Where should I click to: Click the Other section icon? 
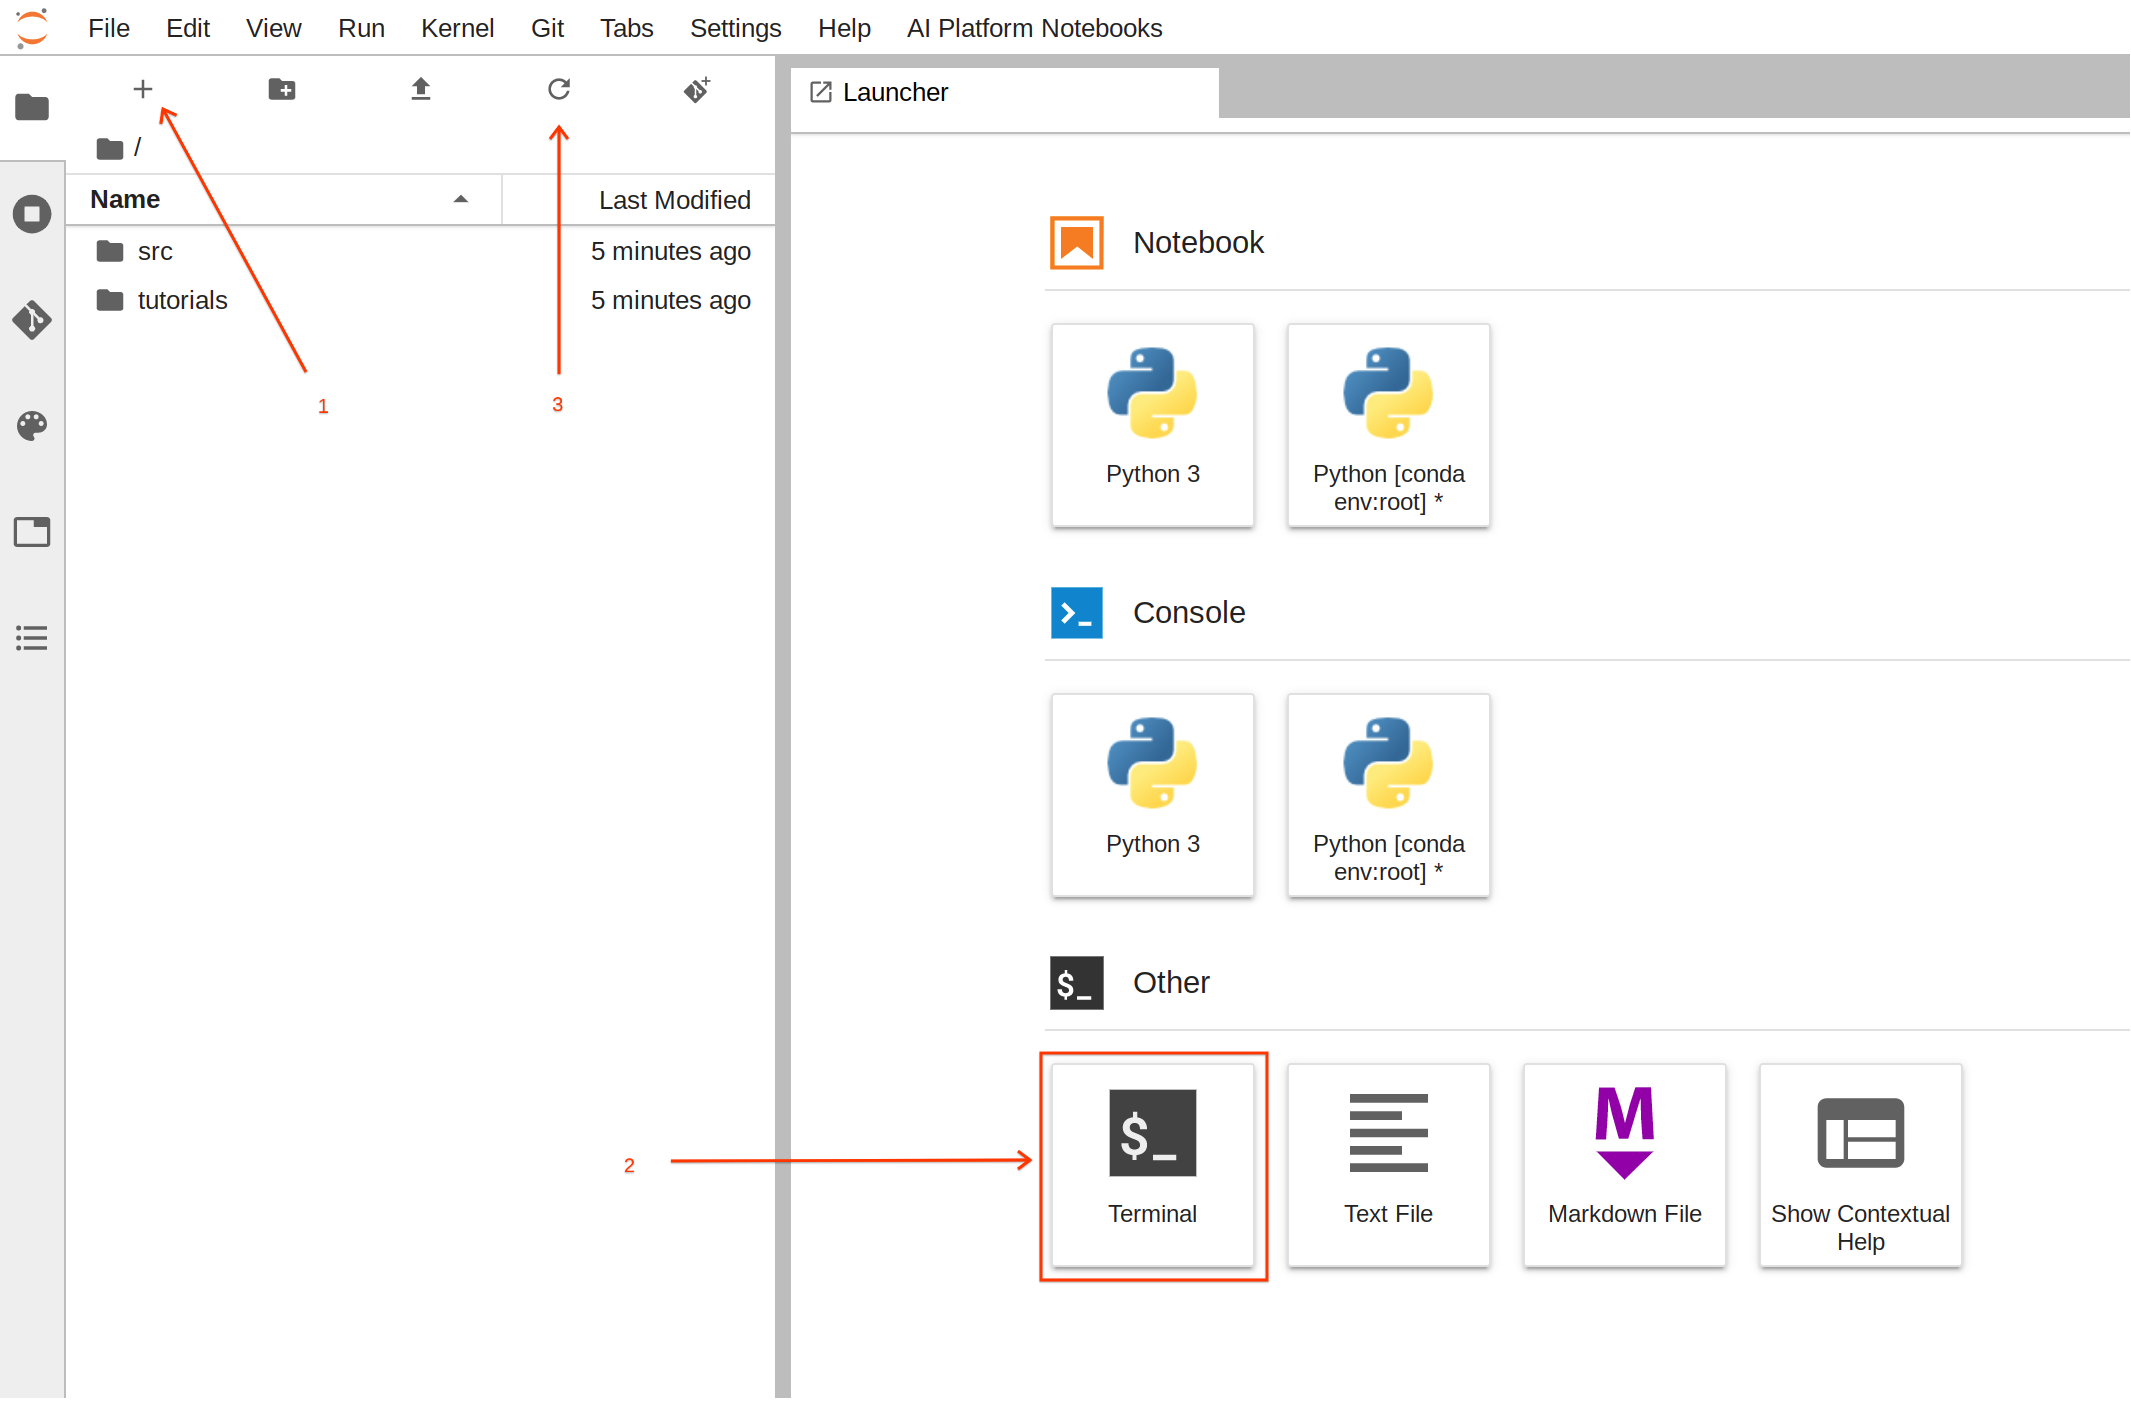click(1077, 983)
